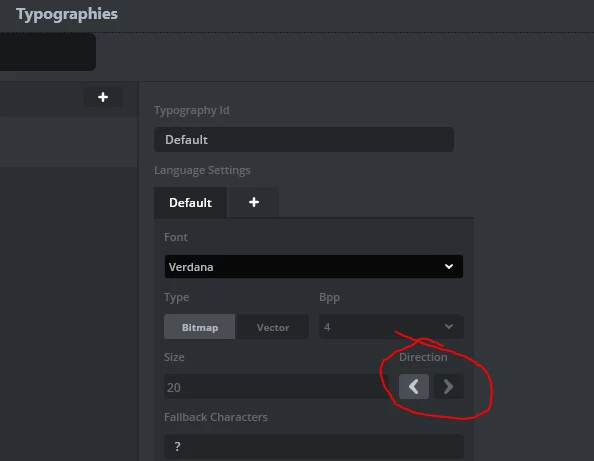Open the Verdana font dropdown
Image resolution: width=594 pixels, height=461 pixels.
tap(314, 267)
